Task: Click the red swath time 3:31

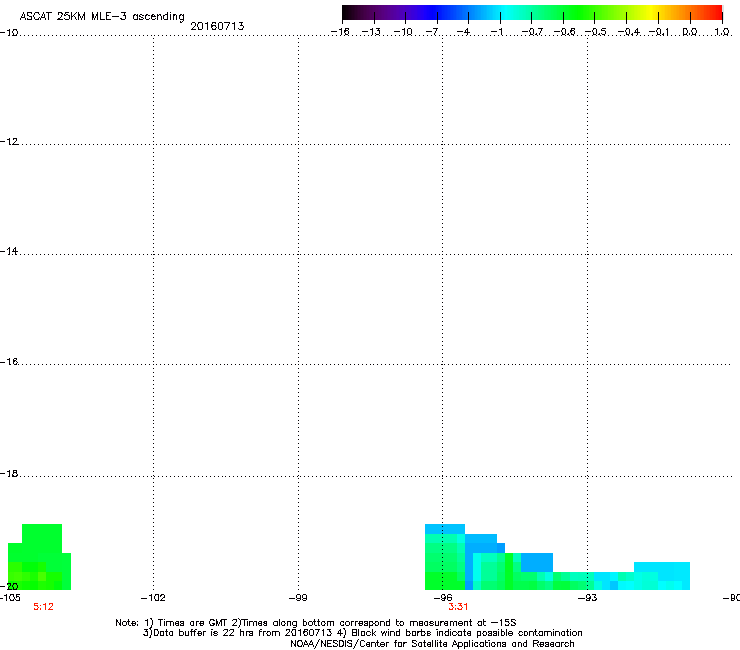Action: (458, 607)
